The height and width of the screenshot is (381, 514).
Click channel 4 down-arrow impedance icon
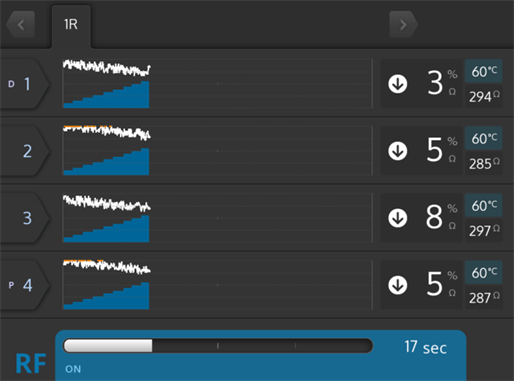pyautogui.click(x=398, y=285)
